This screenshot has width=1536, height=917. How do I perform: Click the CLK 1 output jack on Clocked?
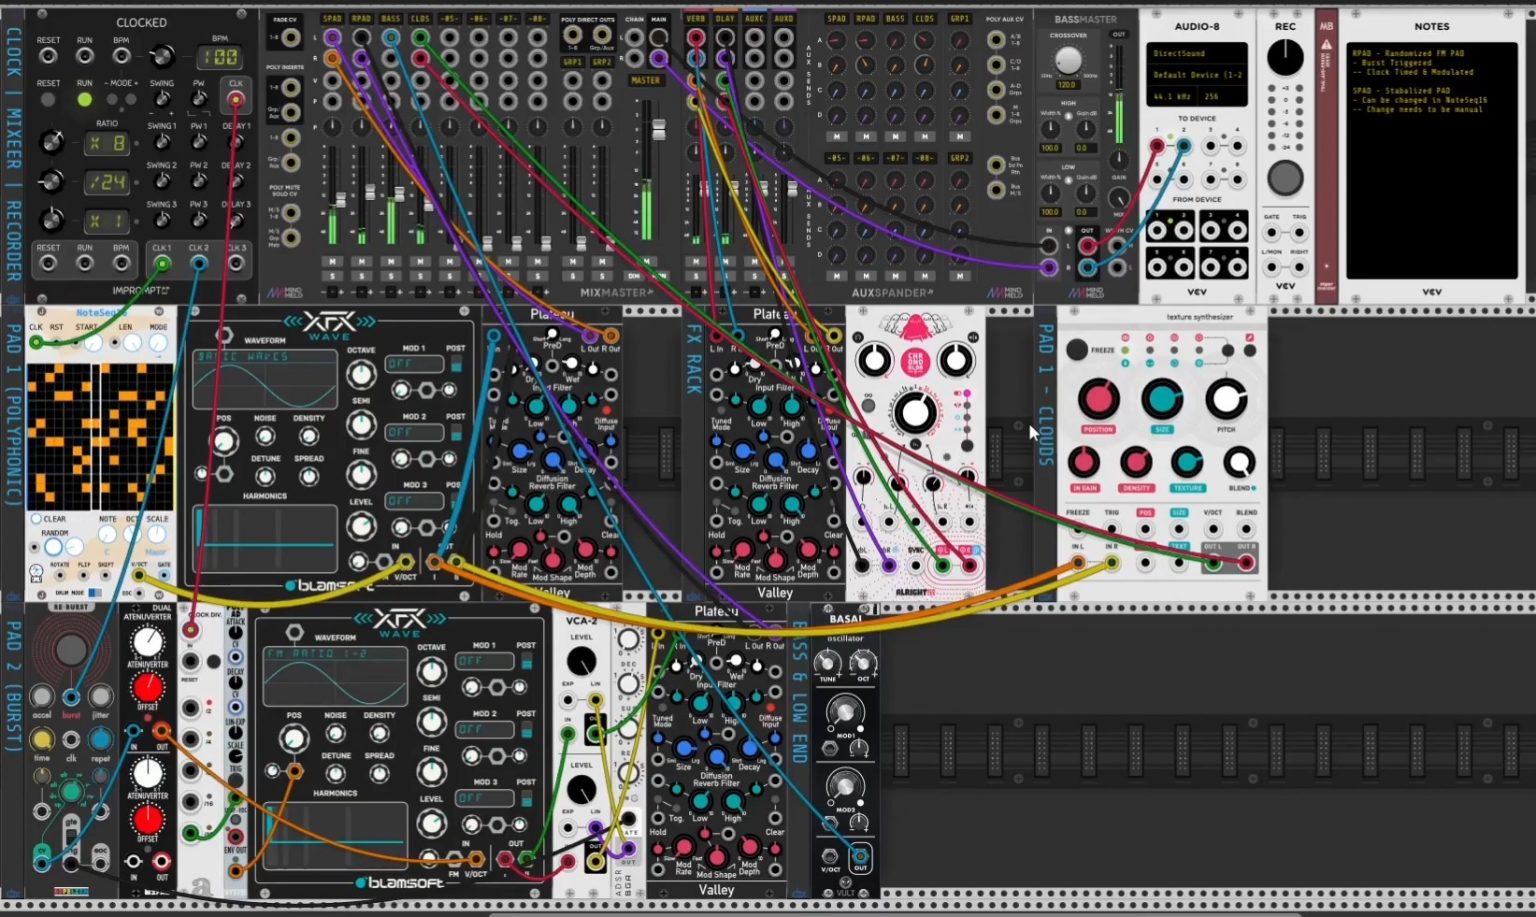point(162,264)
